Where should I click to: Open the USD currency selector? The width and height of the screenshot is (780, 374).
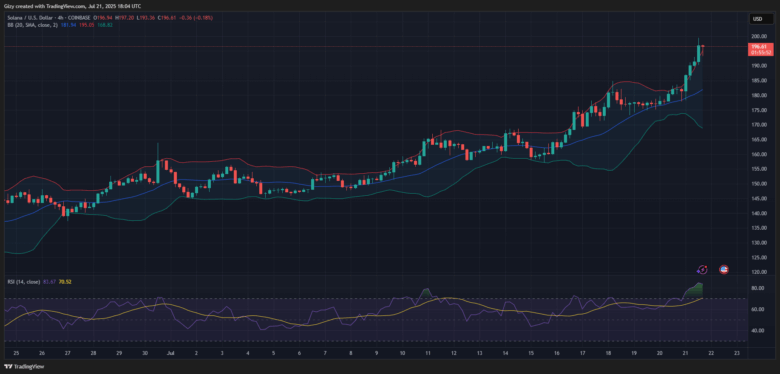point(761,19)
